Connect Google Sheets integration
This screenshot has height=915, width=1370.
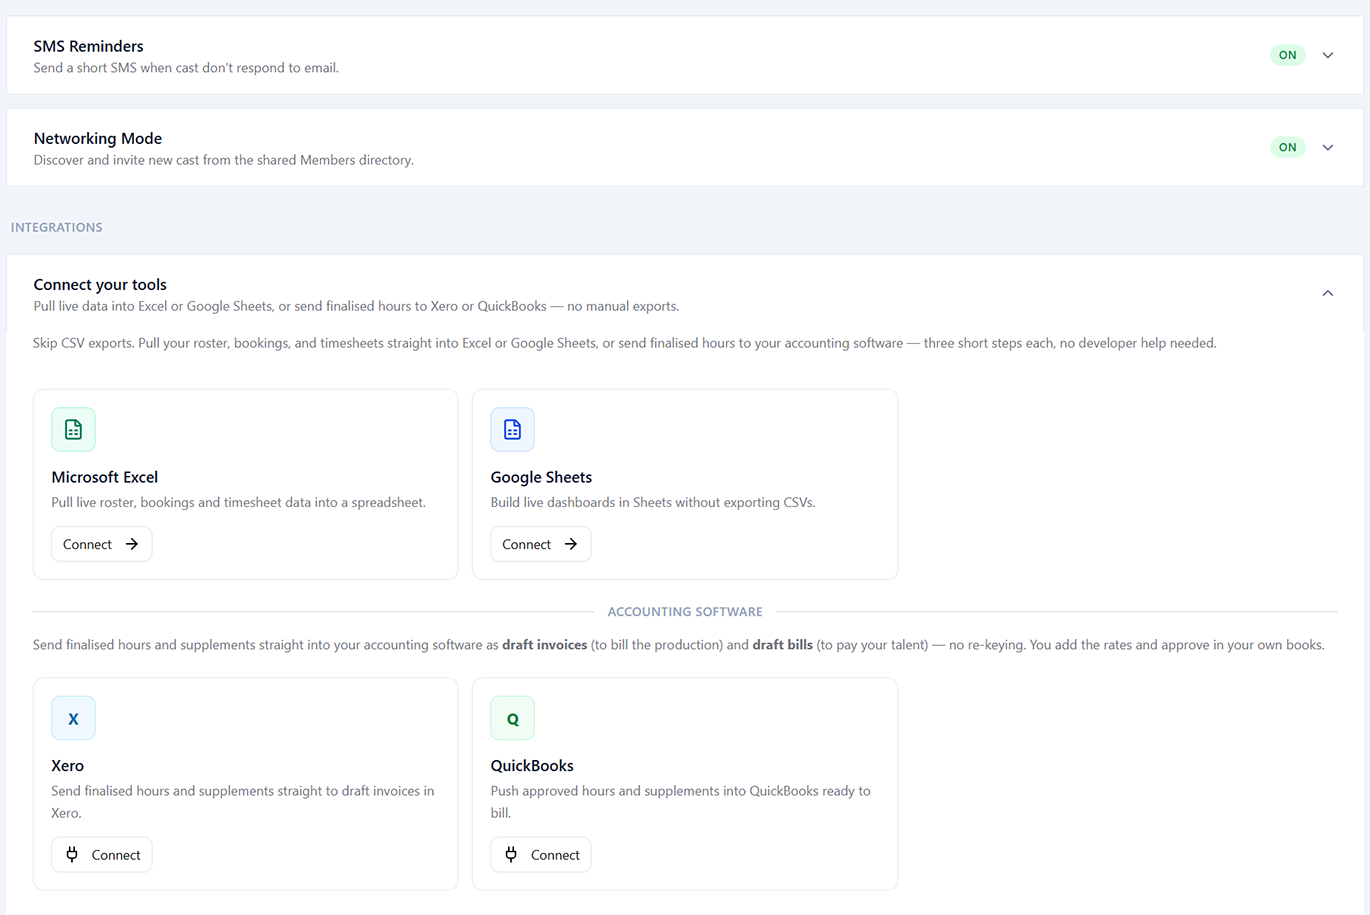(540, 544)
